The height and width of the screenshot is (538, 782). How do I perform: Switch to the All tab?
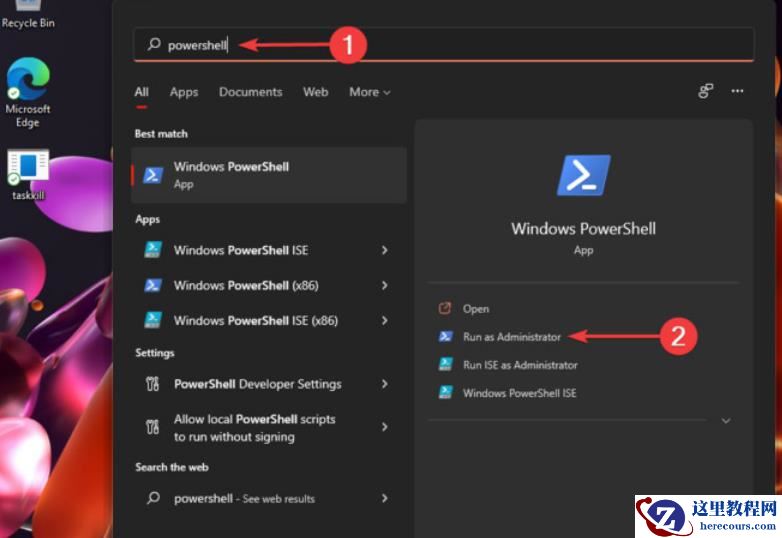pyautogui.click(x=141, y=92)
